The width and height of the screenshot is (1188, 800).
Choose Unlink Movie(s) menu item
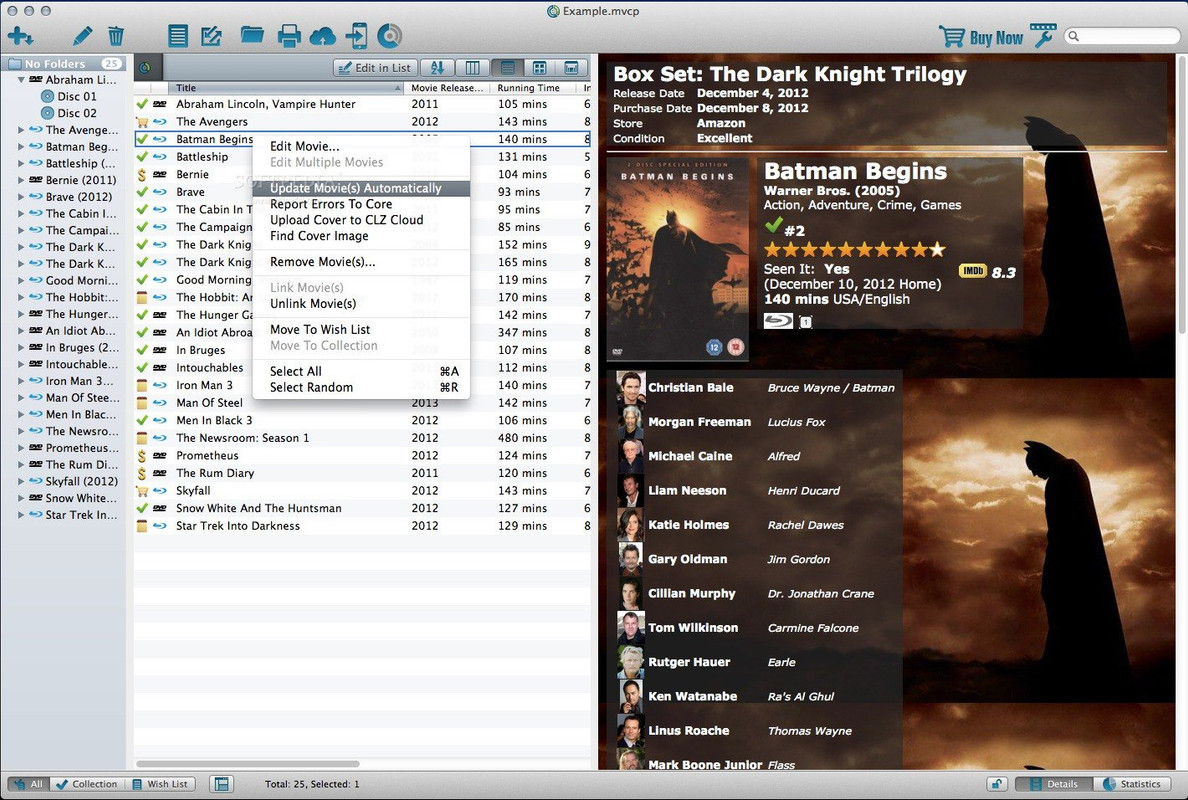pyautogui.click(x=361, y=303)
